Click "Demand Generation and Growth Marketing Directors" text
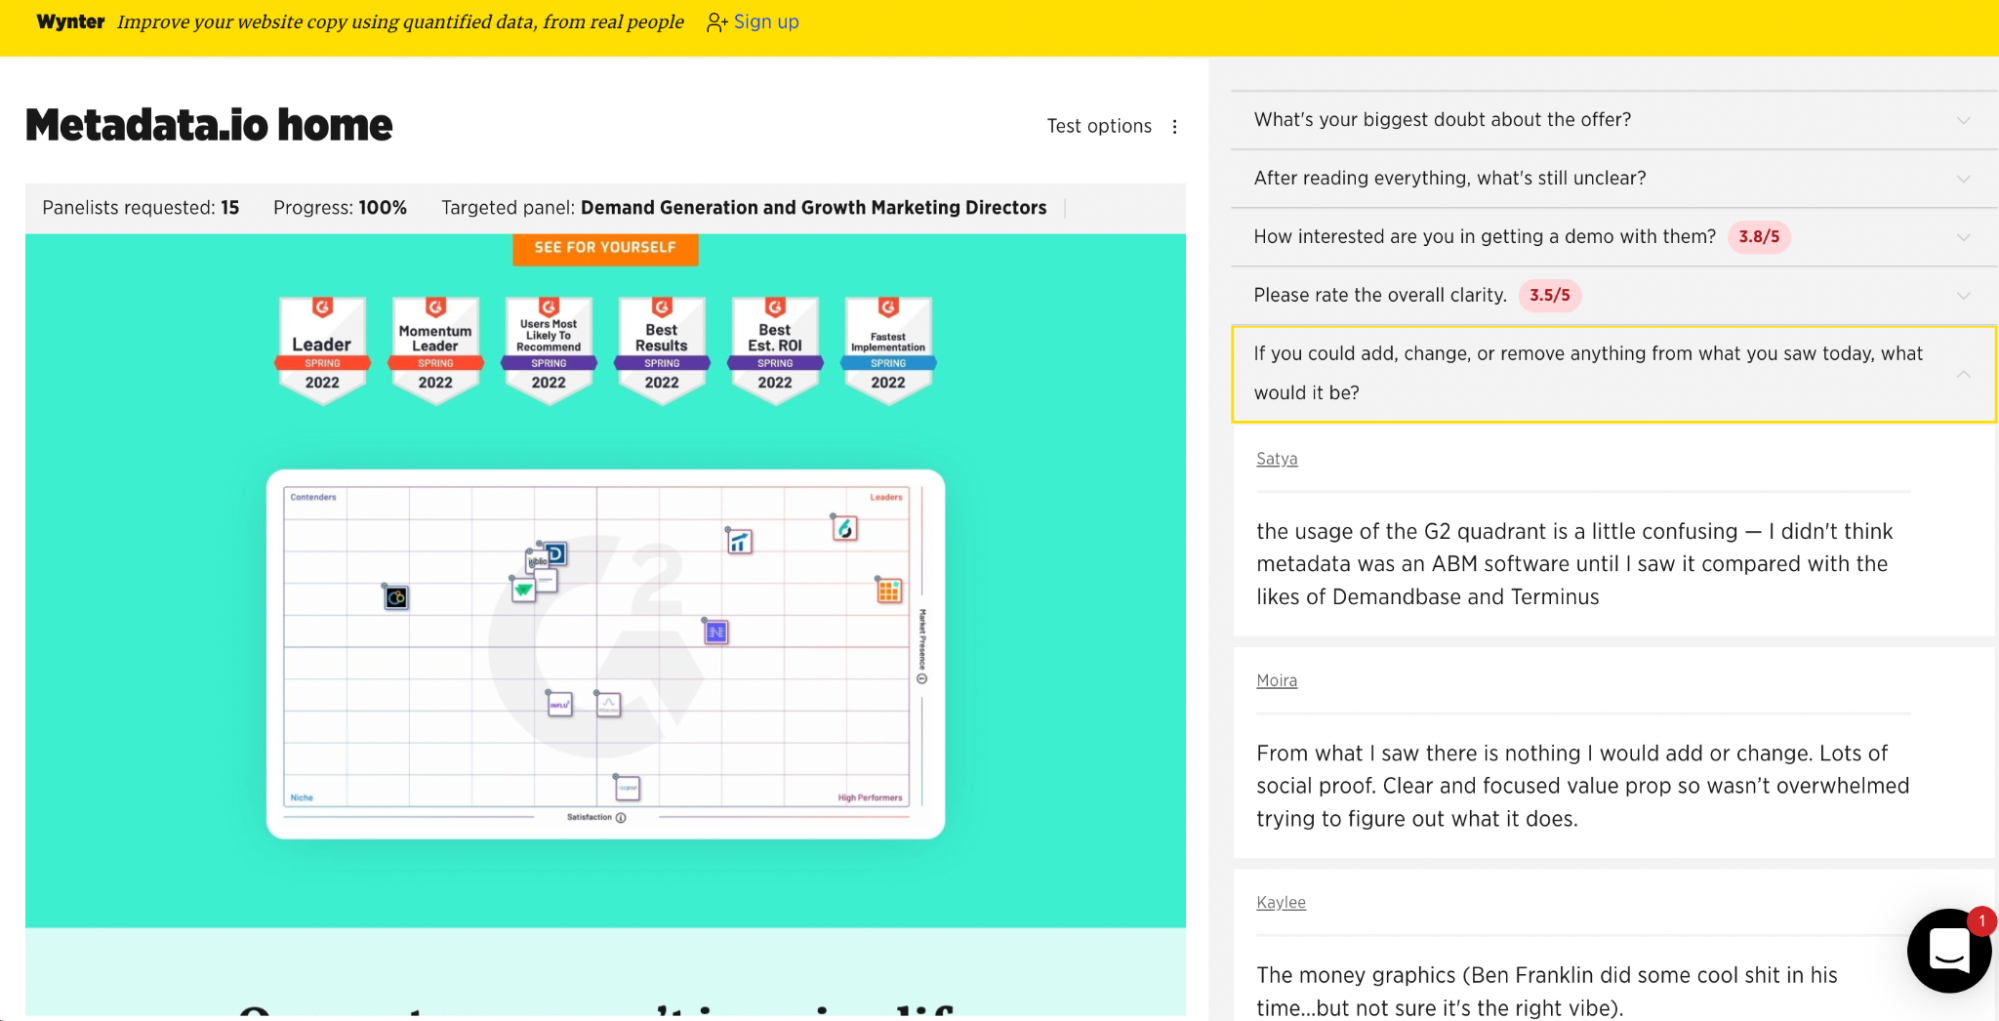This screenshot has width=1999, height=1021. tap(813, 208)
